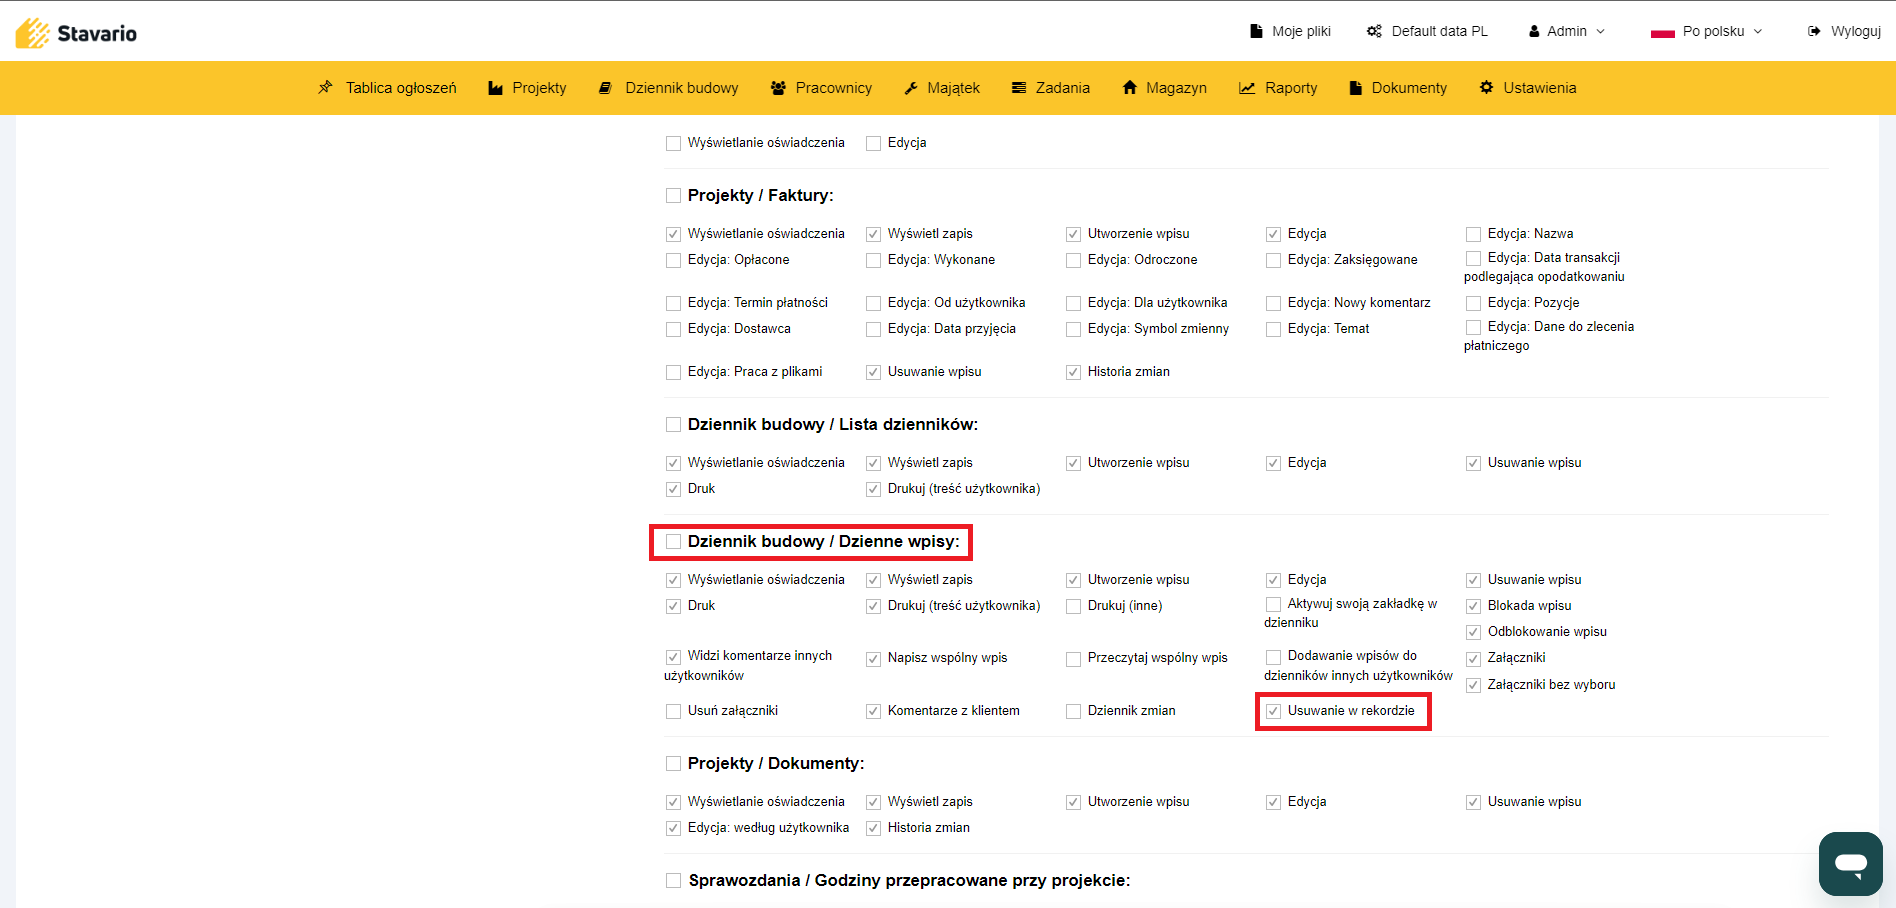Click the Dziennik budowy book icon
1896x908 pixels.
[x=605, y=88]
